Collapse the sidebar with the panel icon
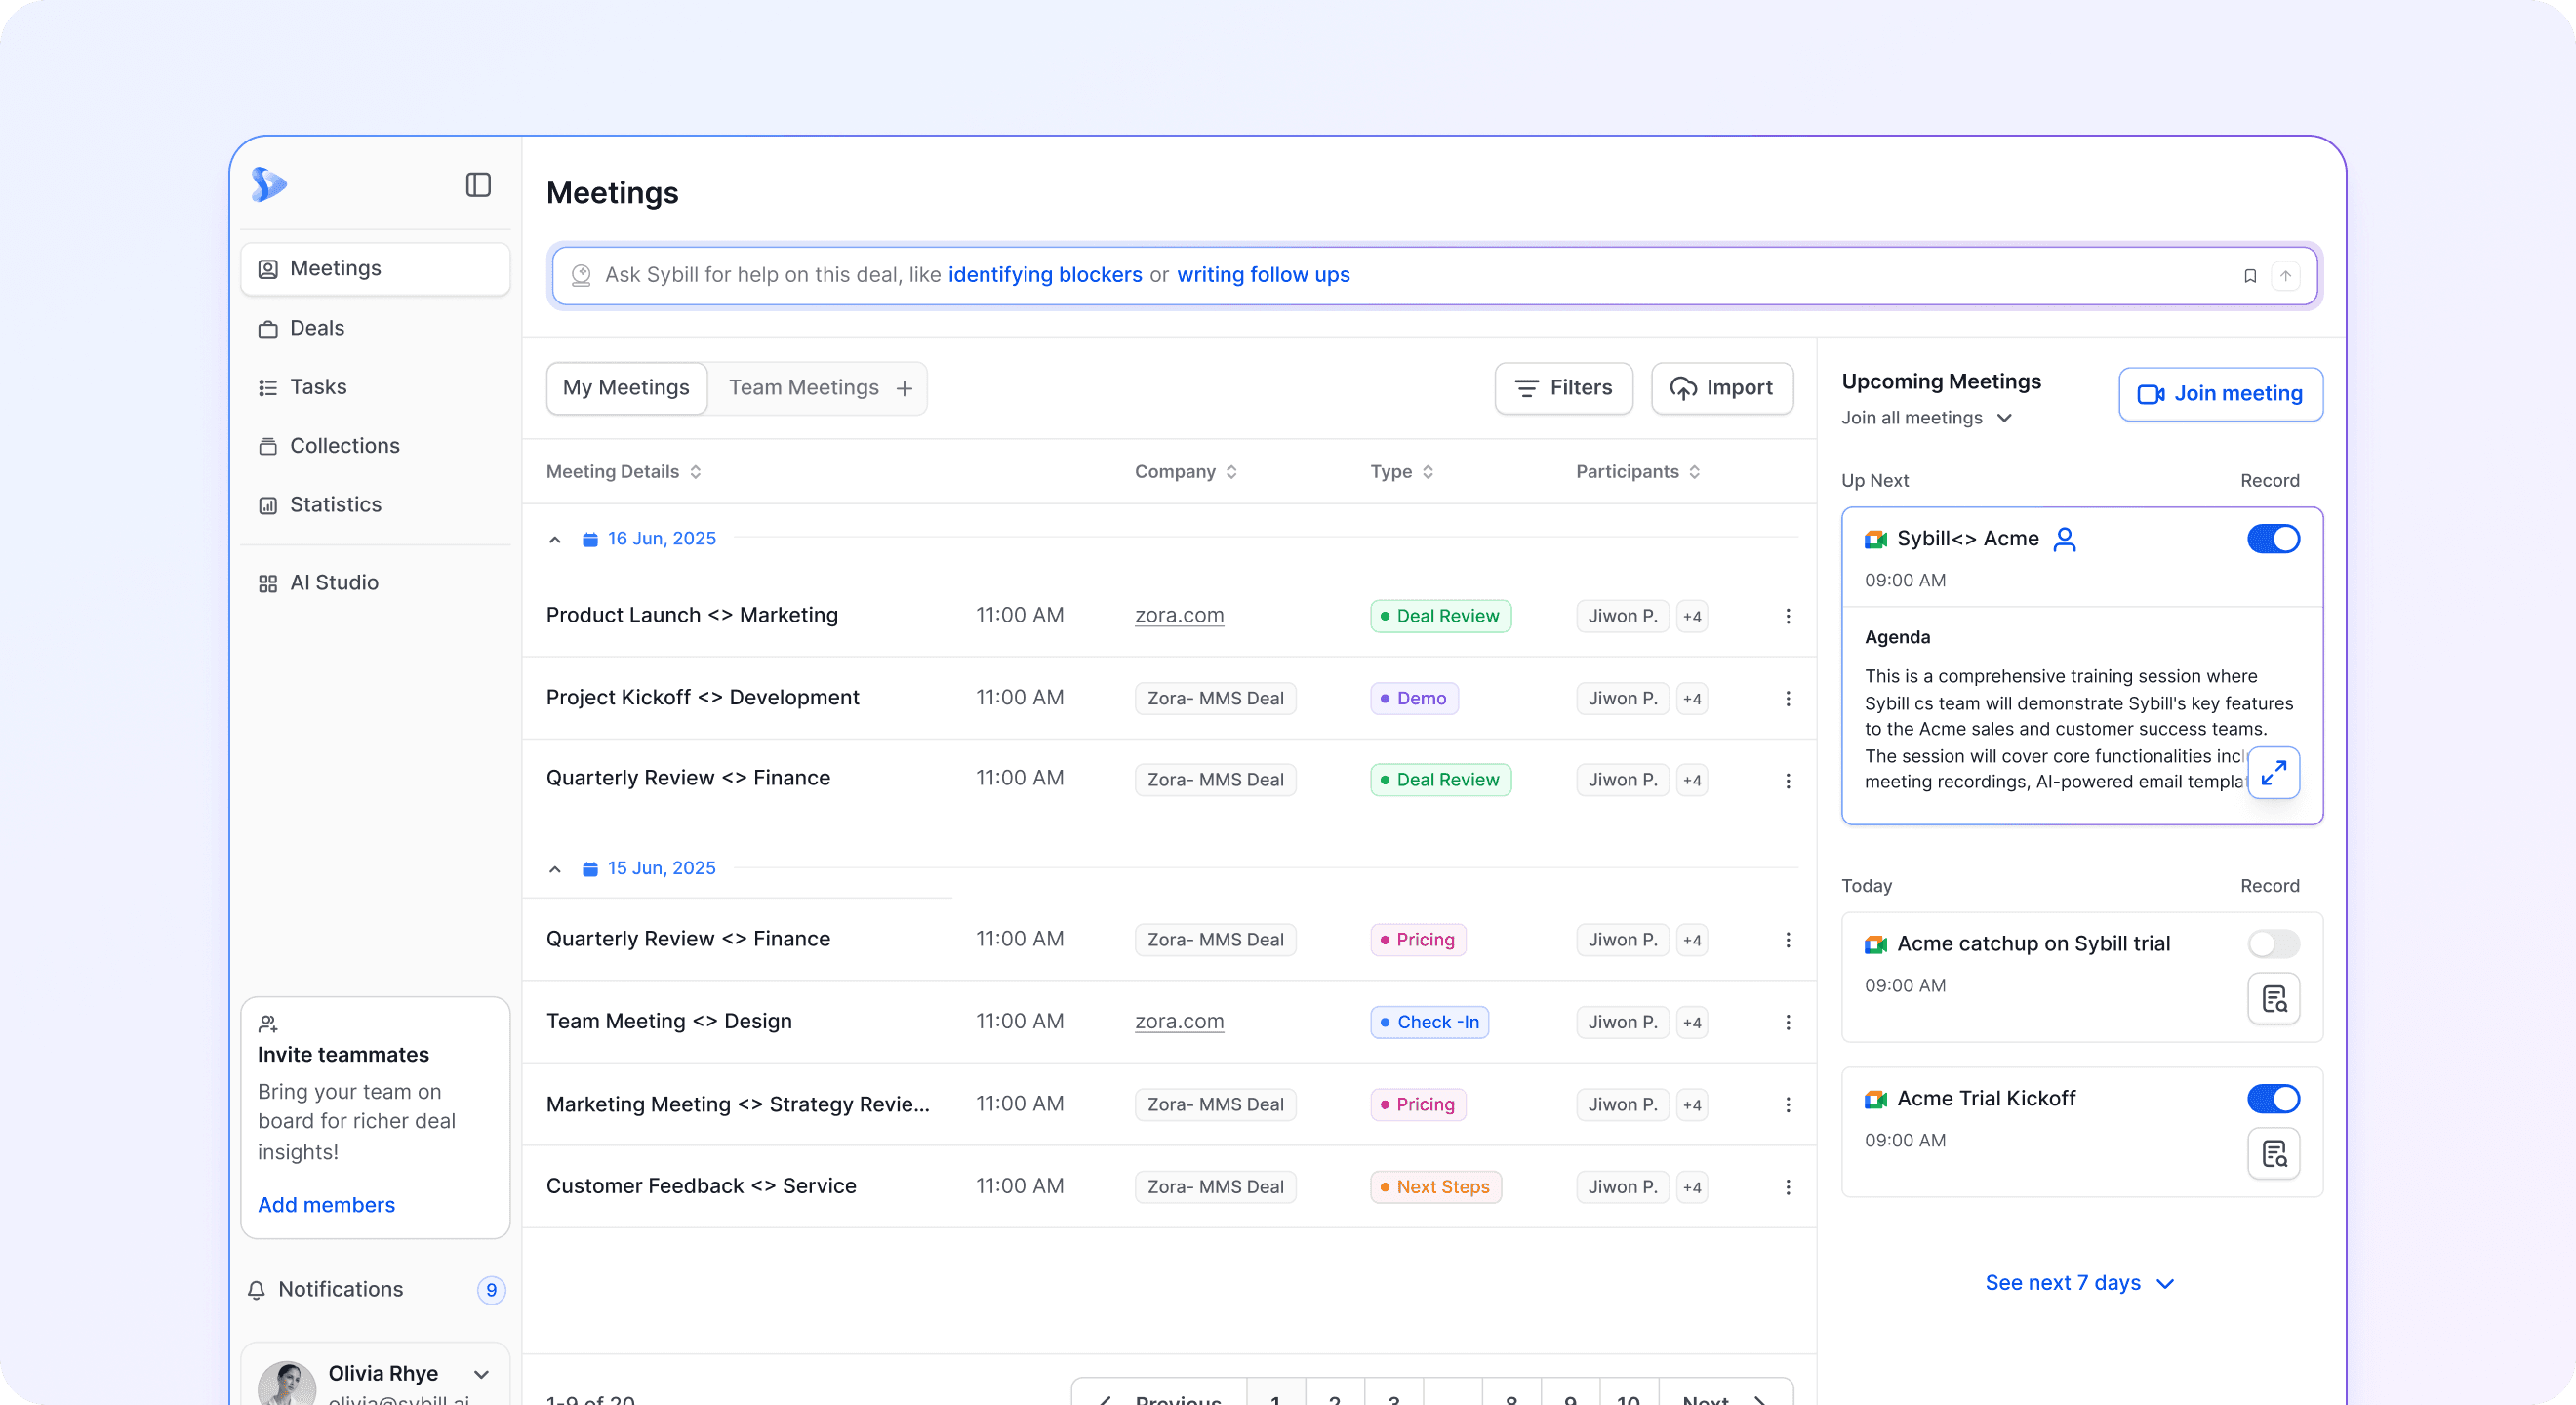 [x=478, y=185]
